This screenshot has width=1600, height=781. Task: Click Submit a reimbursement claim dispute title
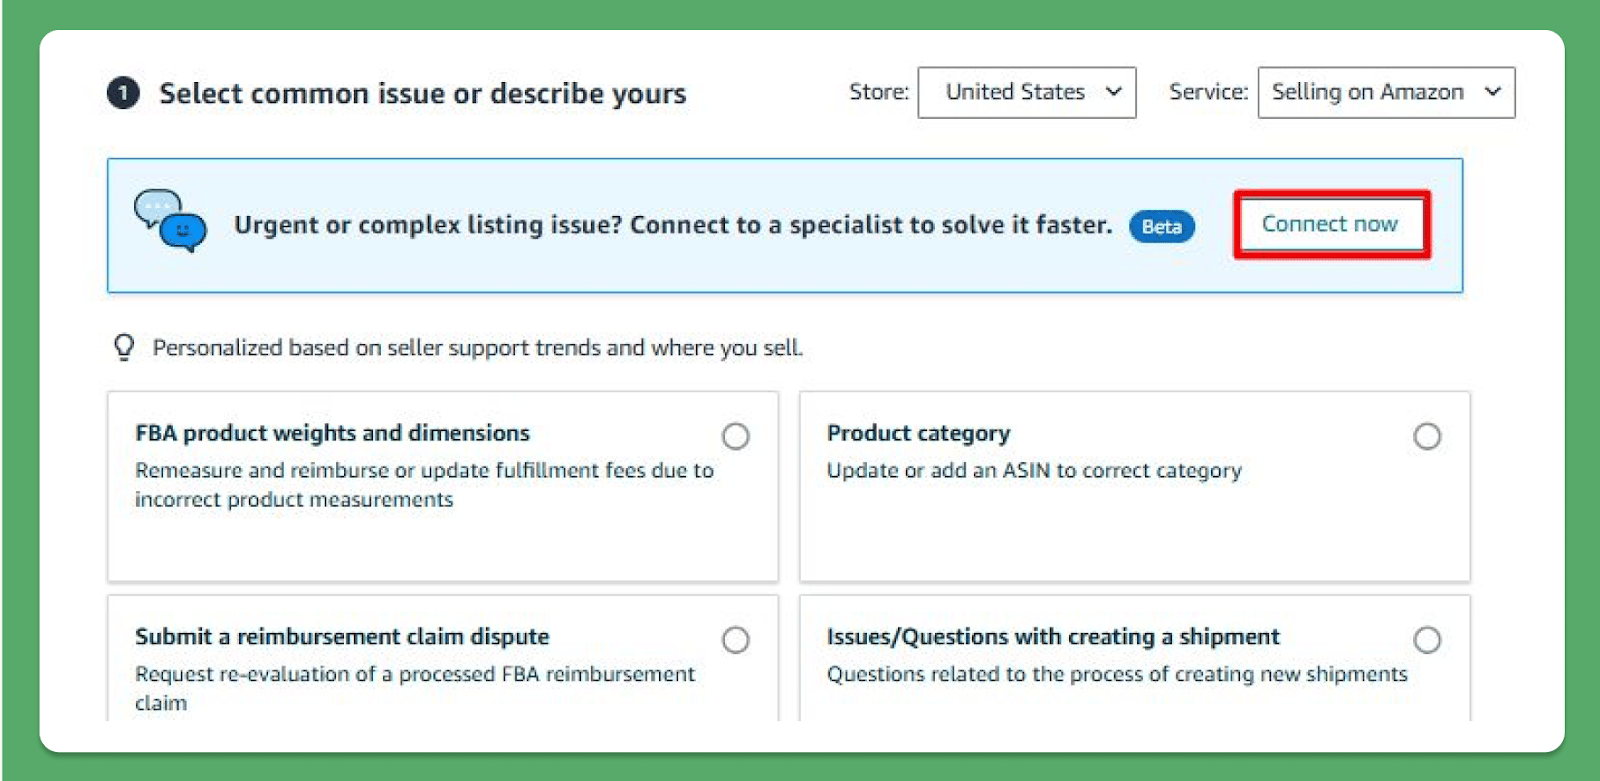(x=342, y=637)
